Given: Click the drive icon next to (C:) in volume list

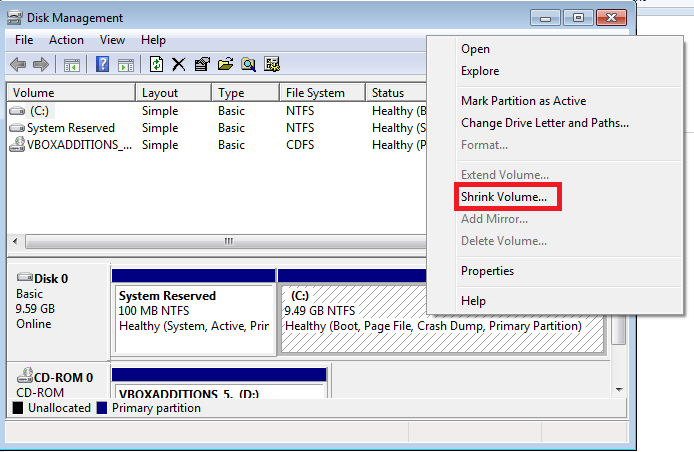Looking at the screenshot, I should click(17, 111).
